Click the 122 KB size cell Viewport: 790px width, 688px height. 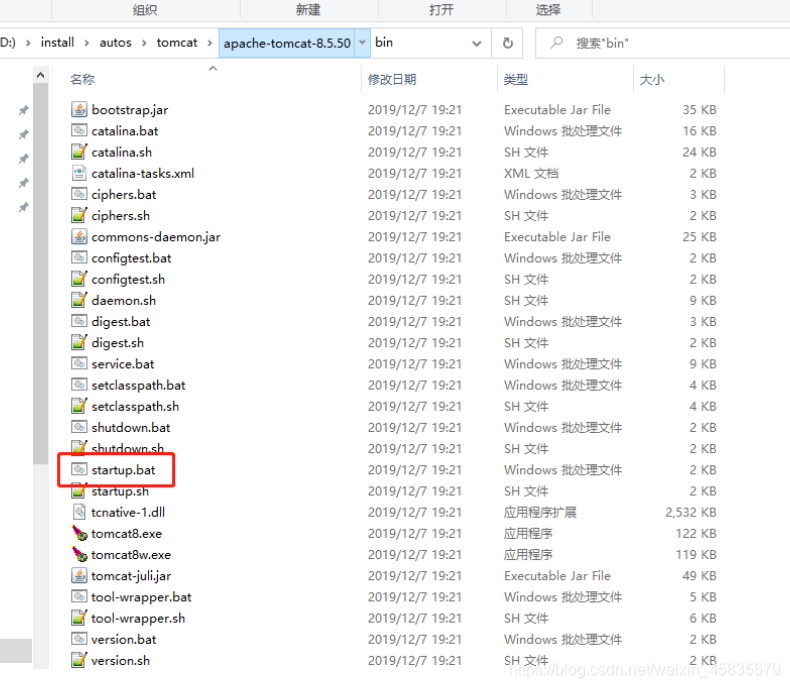pyautogui.click(x=696, y=533)
